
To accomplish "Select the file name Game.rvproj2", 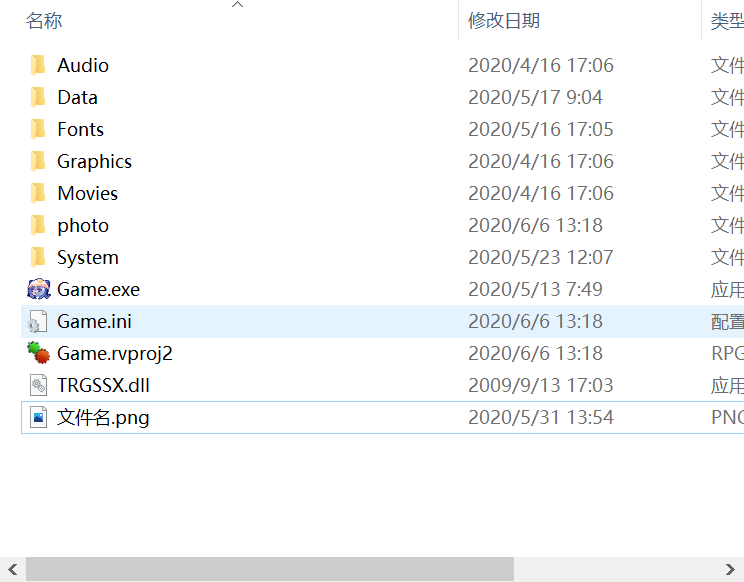I will tap(115, 354).
